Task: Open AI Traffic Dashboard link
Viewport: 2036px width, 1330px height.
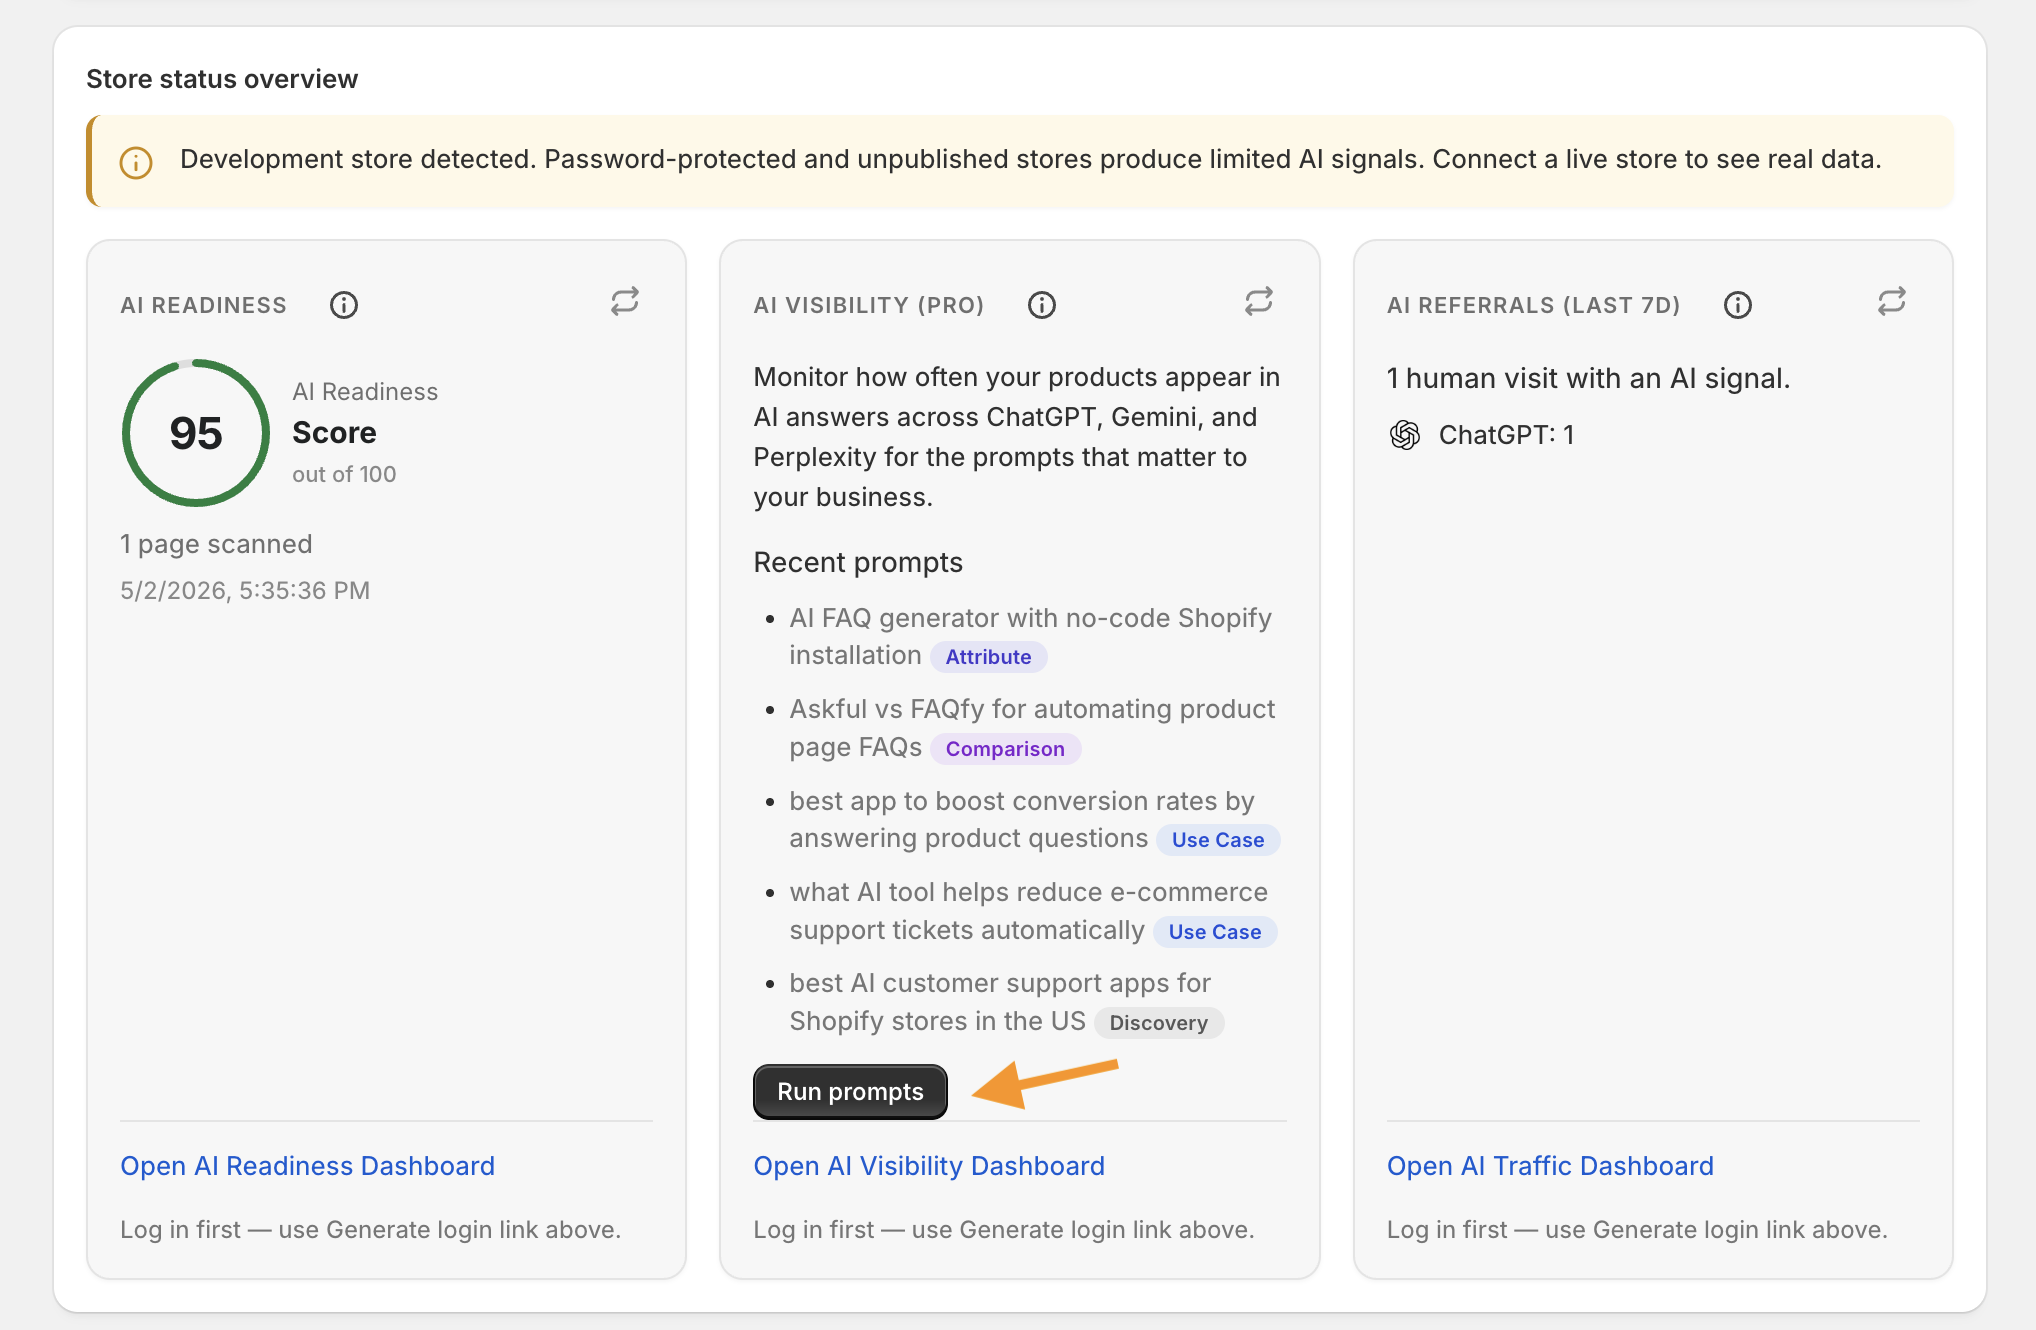Action: [1550, 1166]
